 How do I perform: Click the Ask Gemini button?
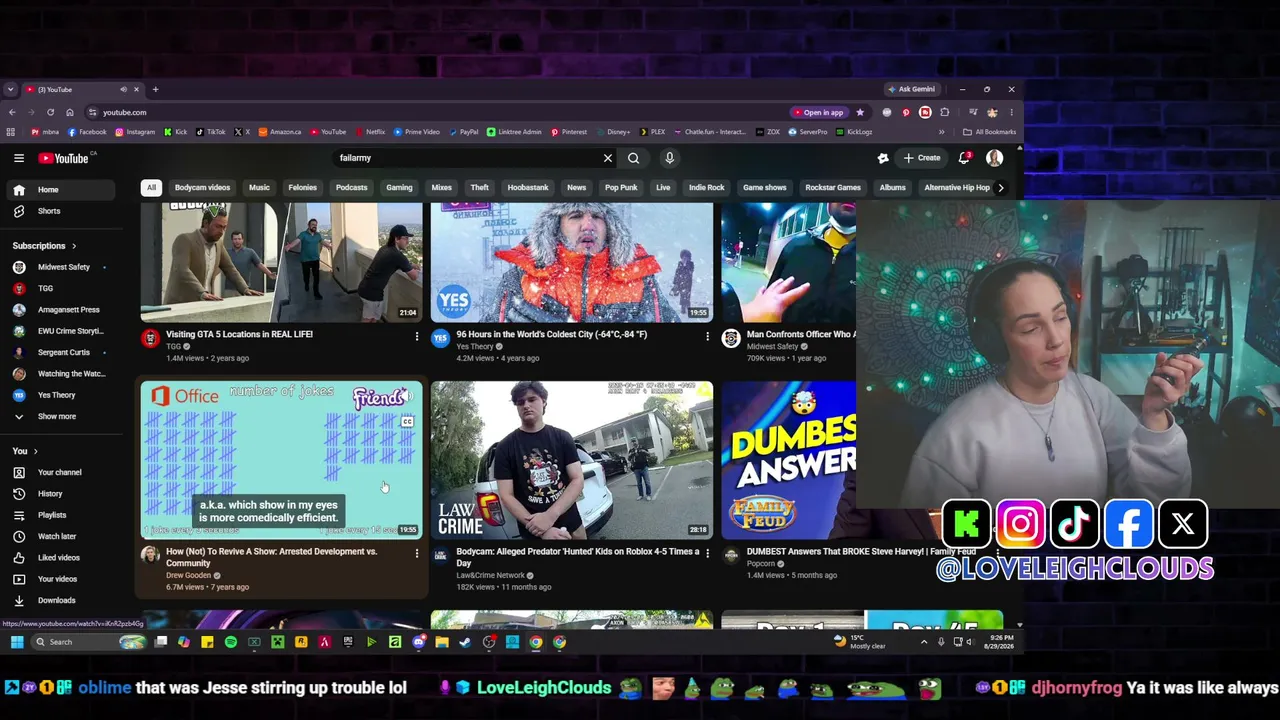tap(911, 89)
